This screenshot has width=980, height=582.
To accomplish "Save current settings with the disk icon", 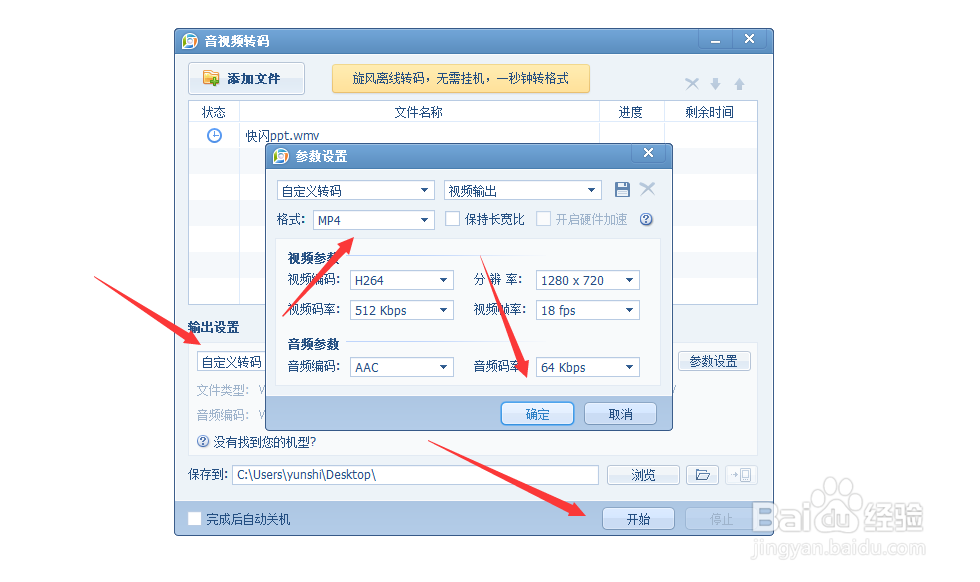I will tap(622, 188).
